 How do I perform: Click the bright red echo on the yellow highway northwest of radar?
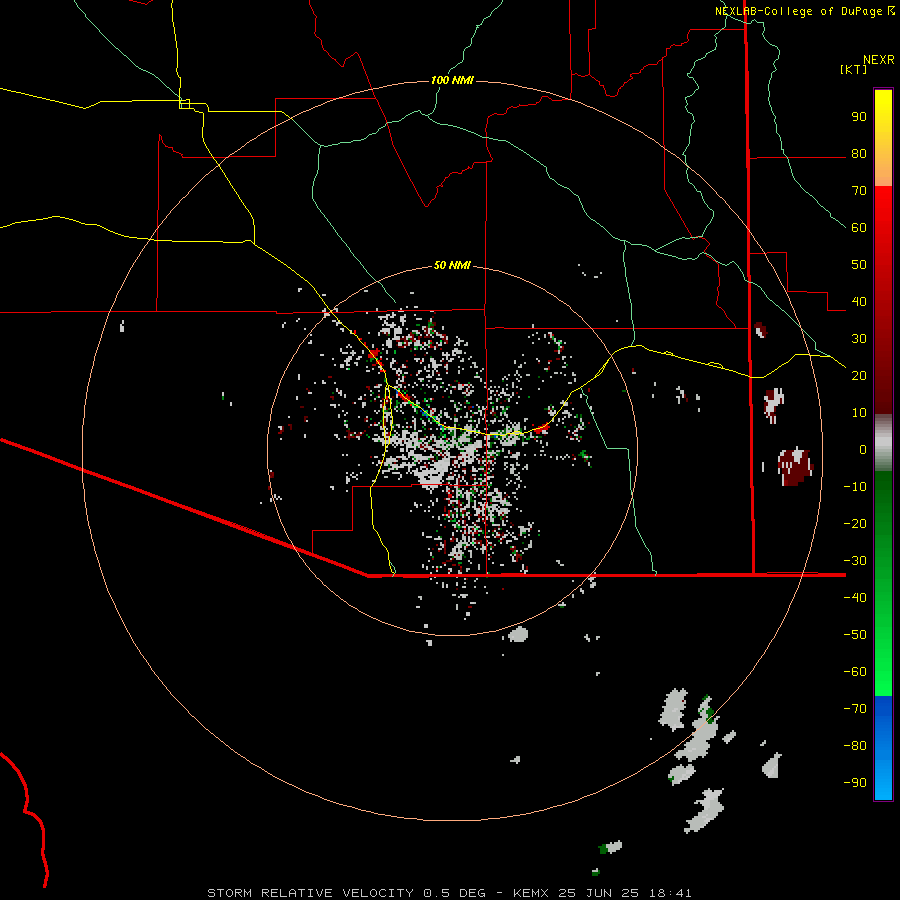(x=375, y=353)
